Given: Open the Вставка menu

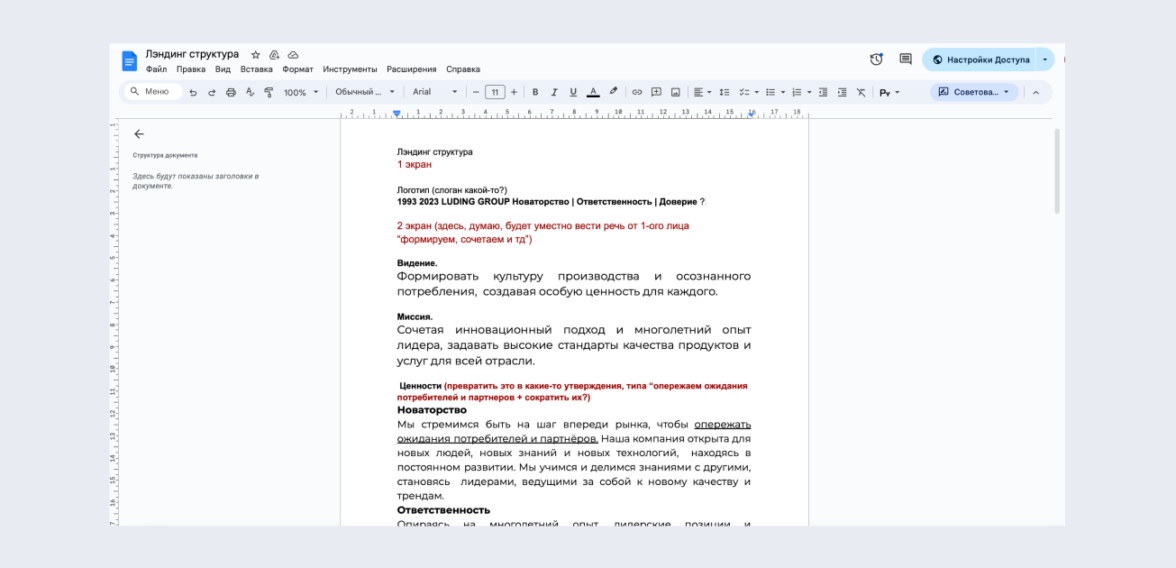Looking at the screenshot, I should [x=256, y=70].
